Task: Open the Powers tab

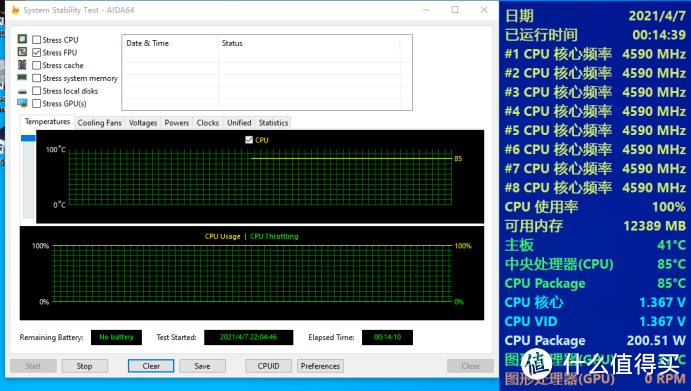Action: (176, 123)
